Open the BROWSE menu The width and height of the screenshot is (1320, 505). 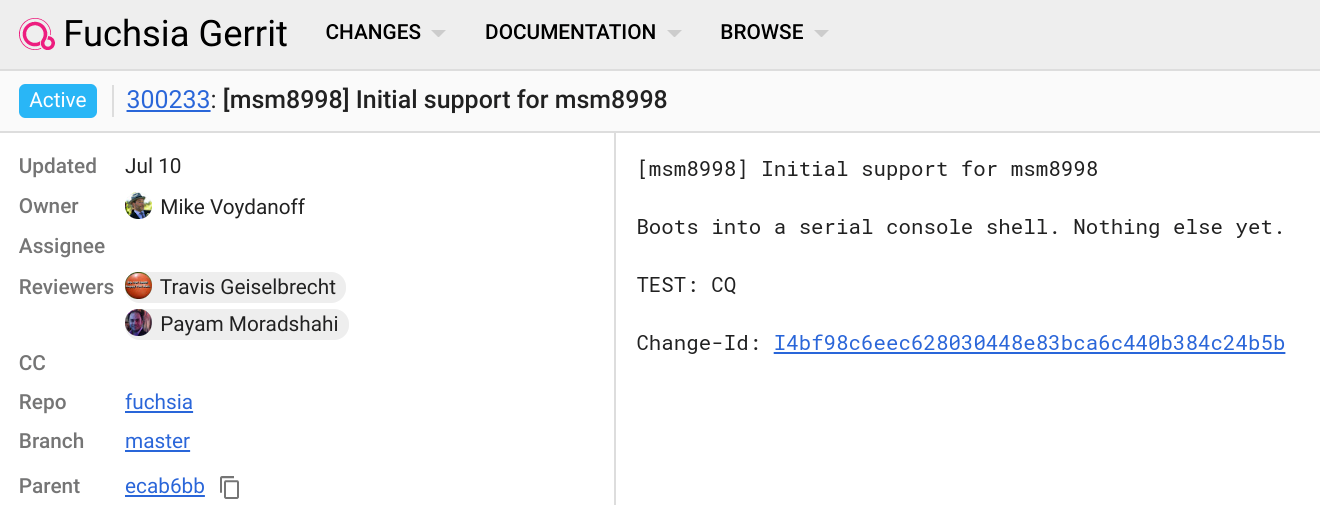coord(761,32)
